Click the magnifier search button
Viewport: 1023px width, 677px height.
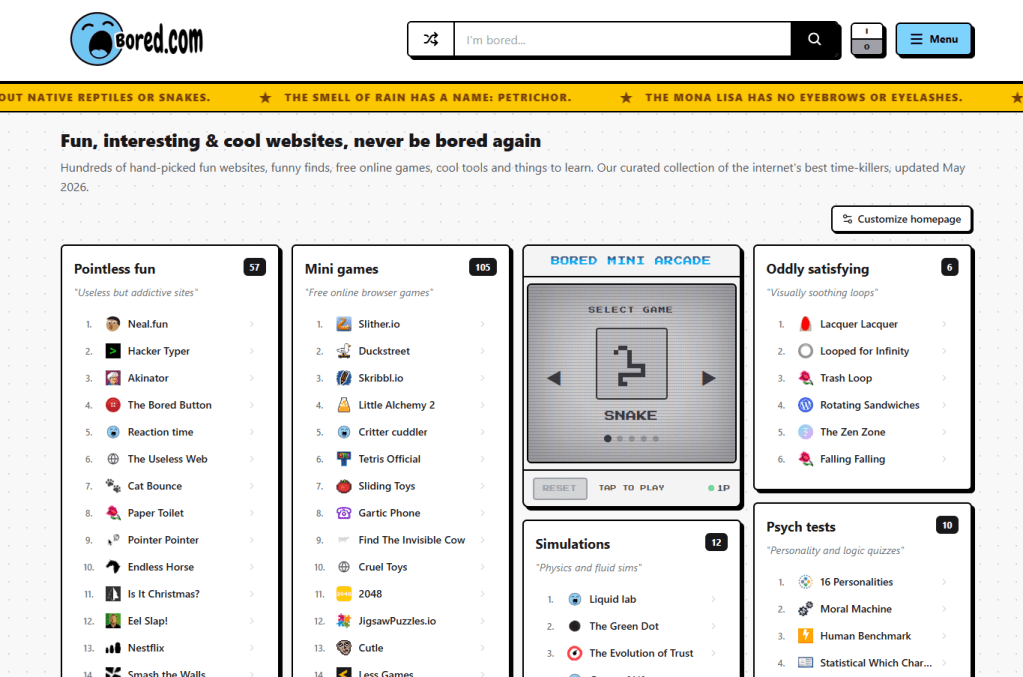[x=814, y=39]
